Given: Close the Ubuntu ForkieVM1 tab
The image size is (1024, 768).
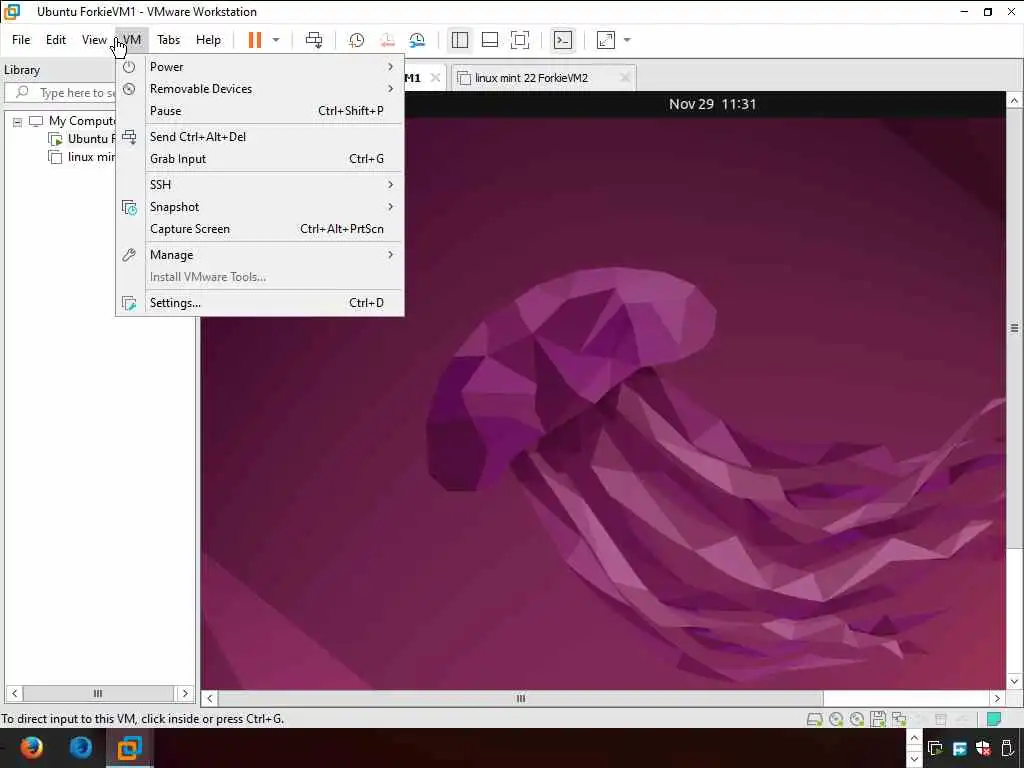Looking at the screenshot, I should point(436,78).
